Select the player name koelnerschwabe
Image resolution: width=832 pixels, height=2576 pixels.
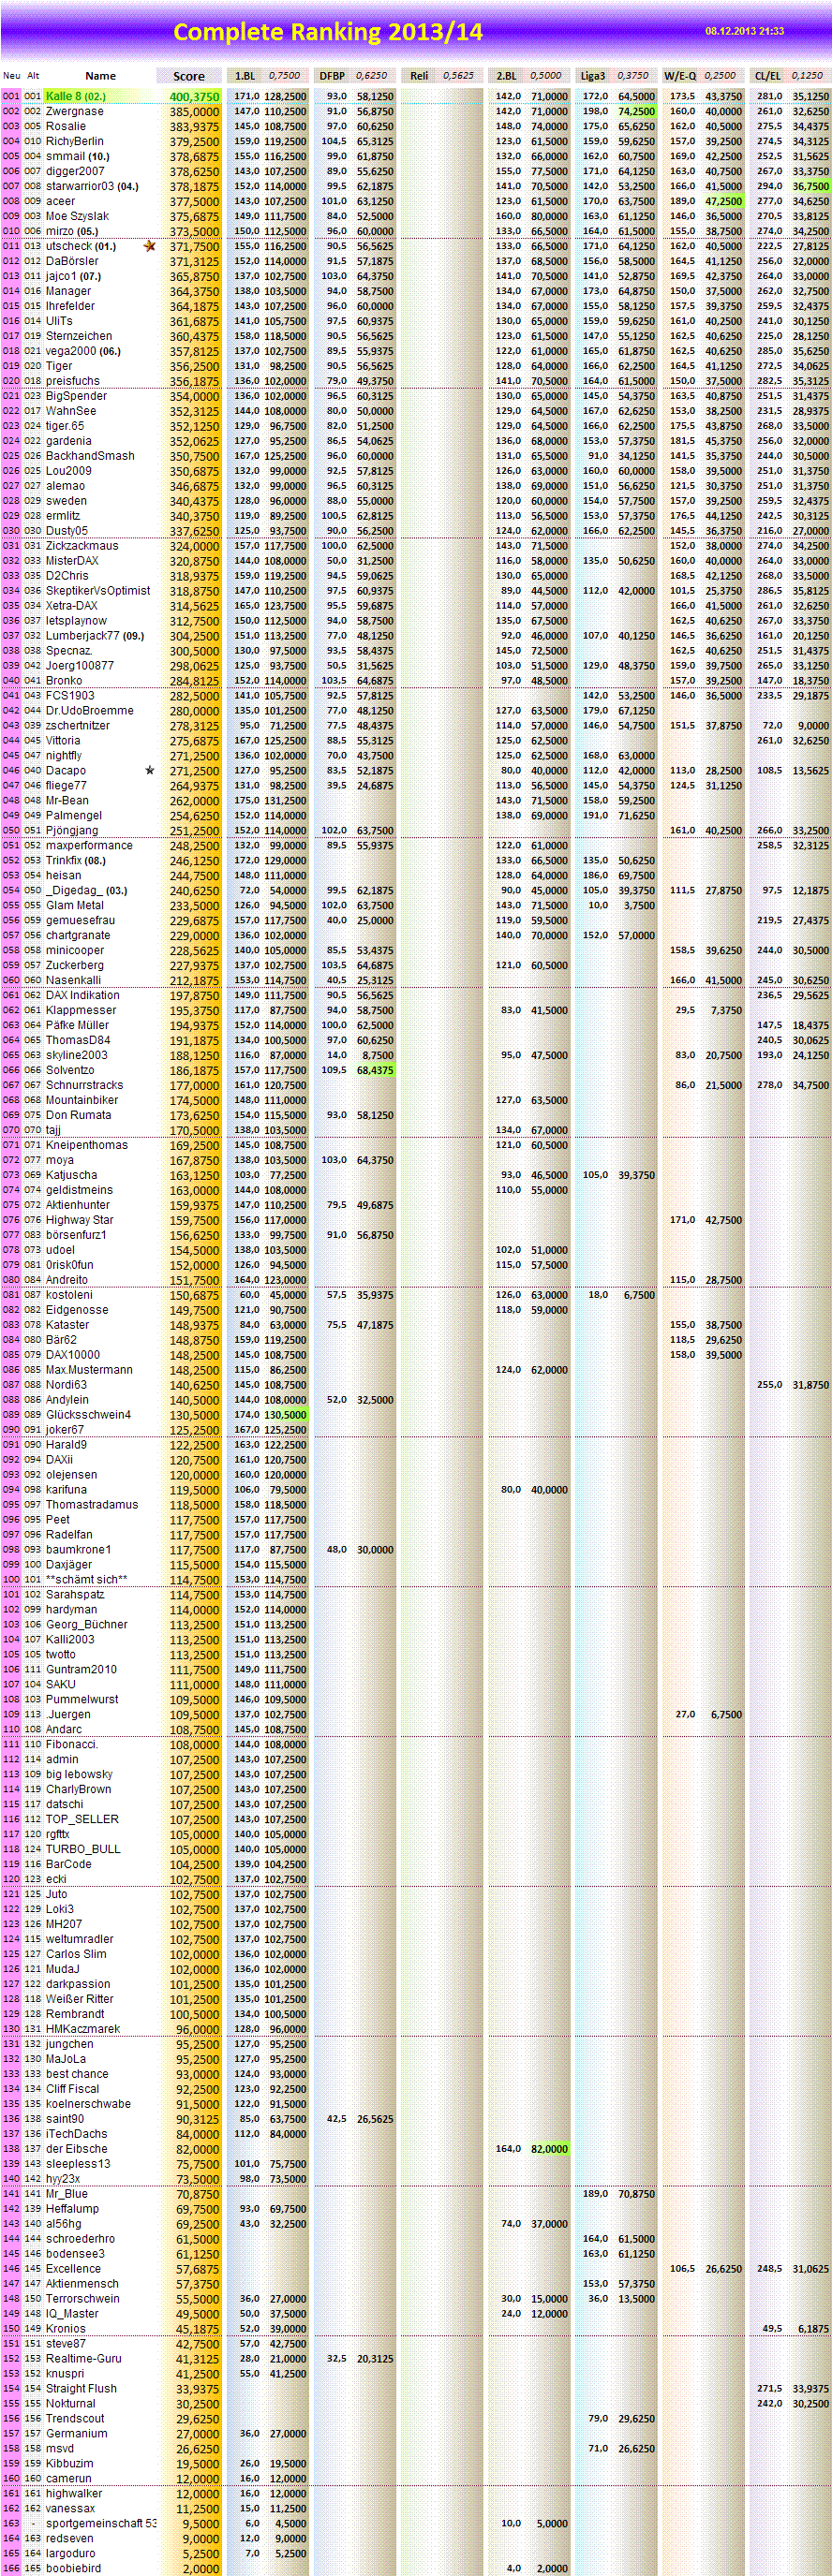point(88,2104)
